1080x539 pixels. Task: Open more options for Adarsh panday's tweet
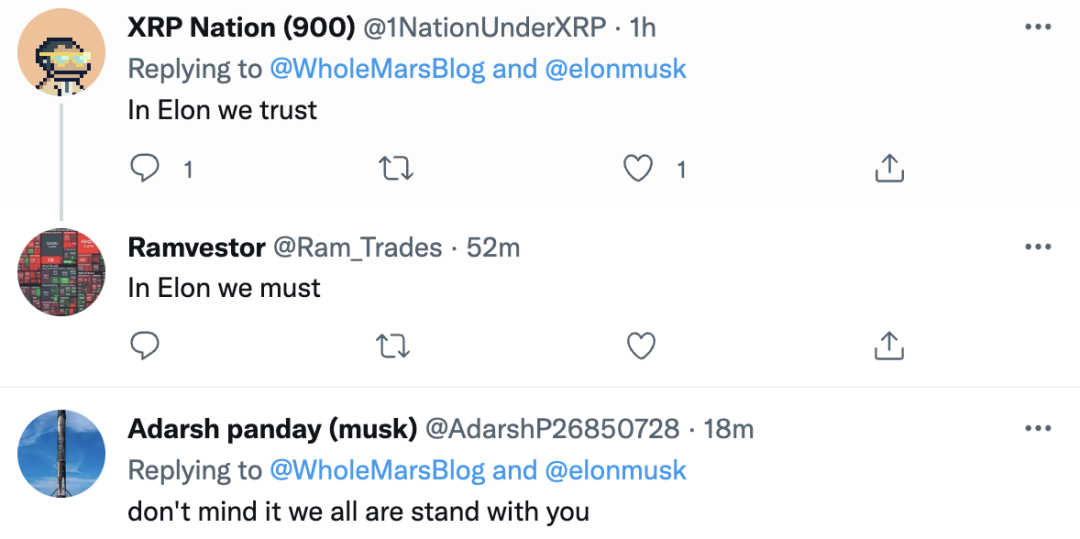tap(1039, 429)
